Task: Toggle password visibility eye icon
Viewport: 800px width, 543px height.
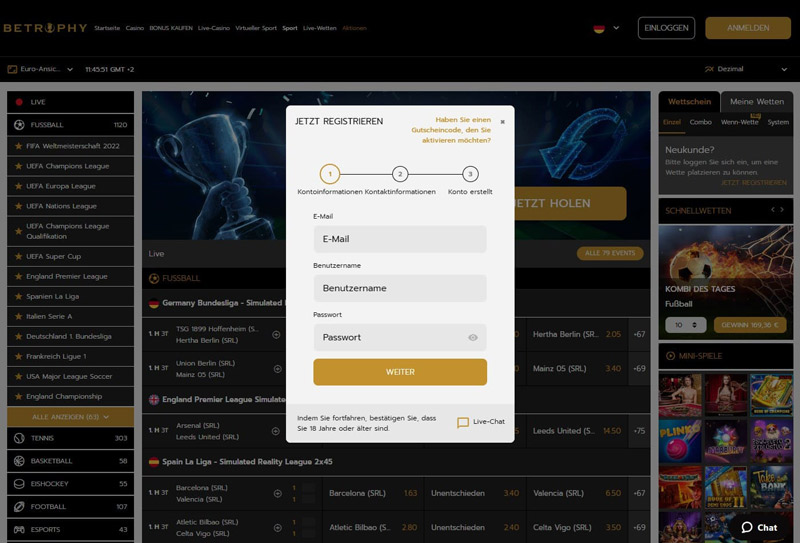Action: pyautogui.click(x=473, y=337)
